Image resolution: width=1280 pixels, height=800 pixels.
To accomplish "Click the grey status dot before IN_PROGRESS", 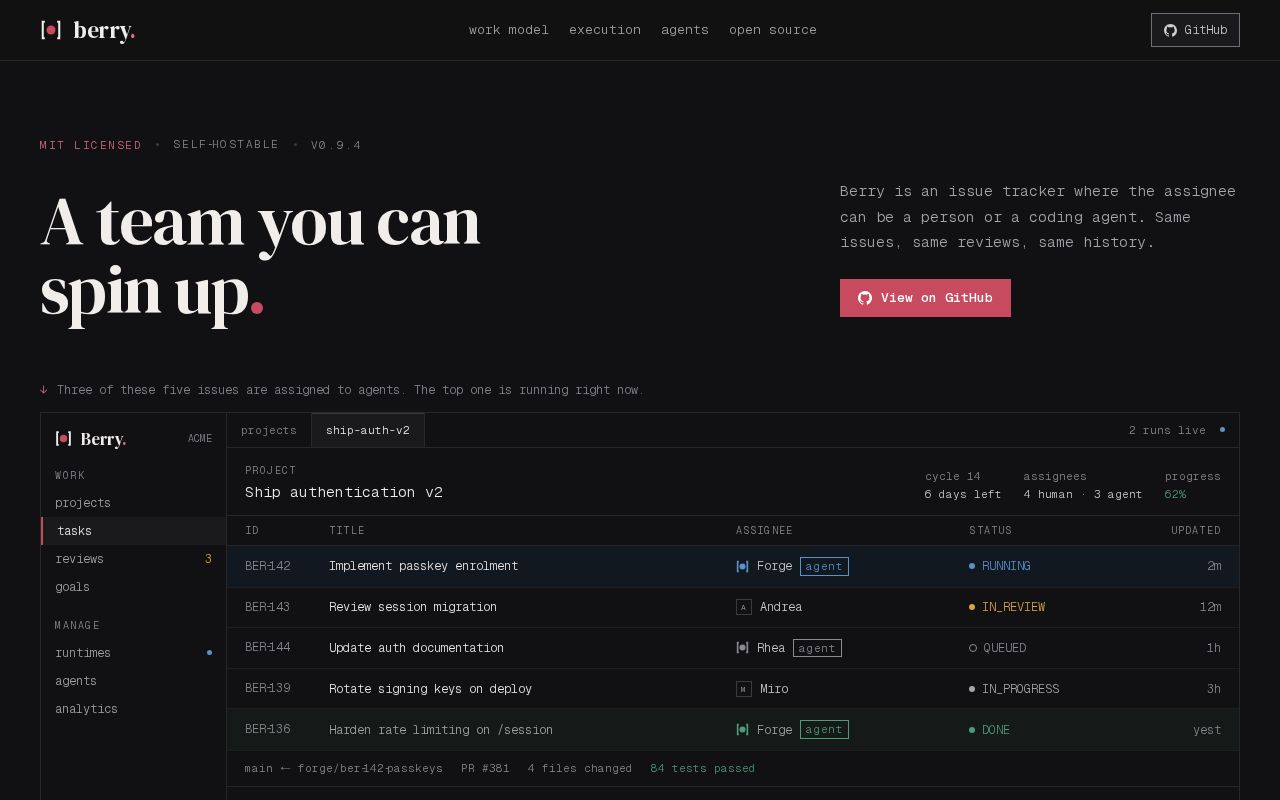I will click(972, 689).
